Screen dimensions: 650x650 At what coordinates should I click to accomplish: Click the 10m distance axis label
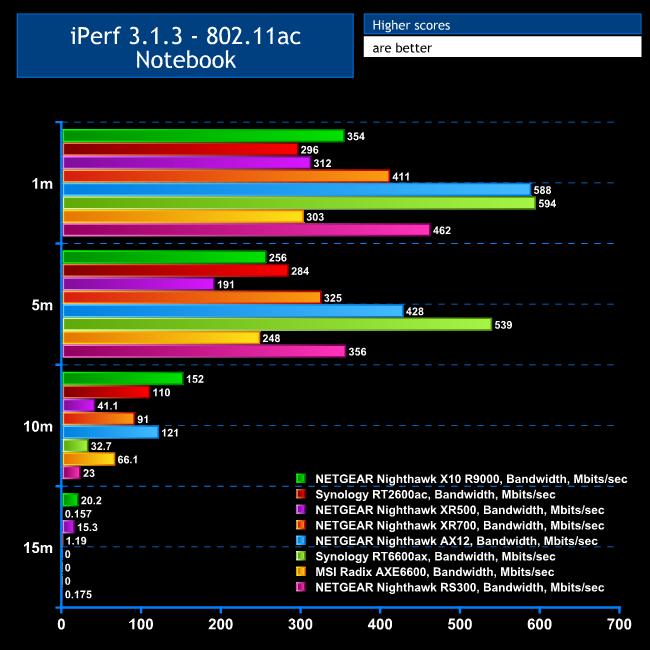(x=38, y=426)
